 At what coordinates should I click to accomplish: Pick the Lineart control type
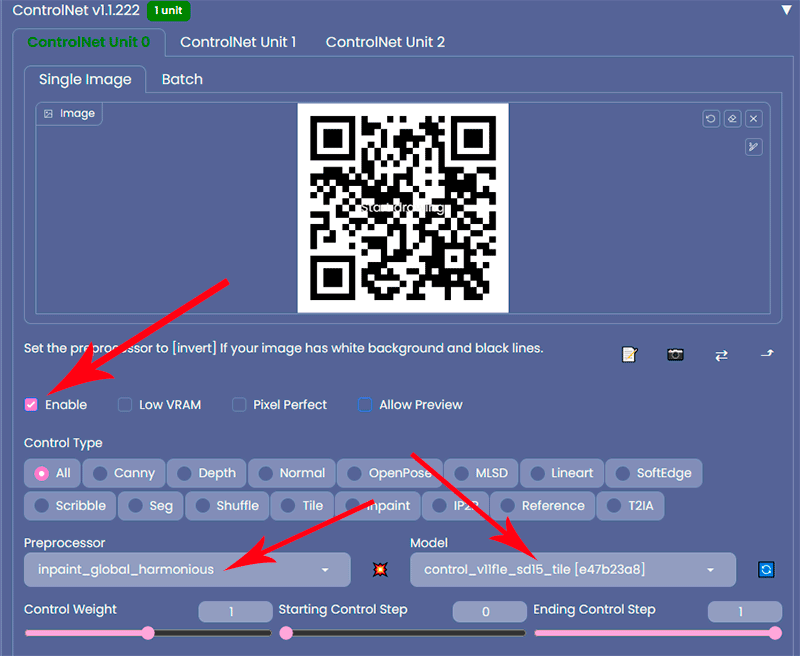tap(562, 473)
